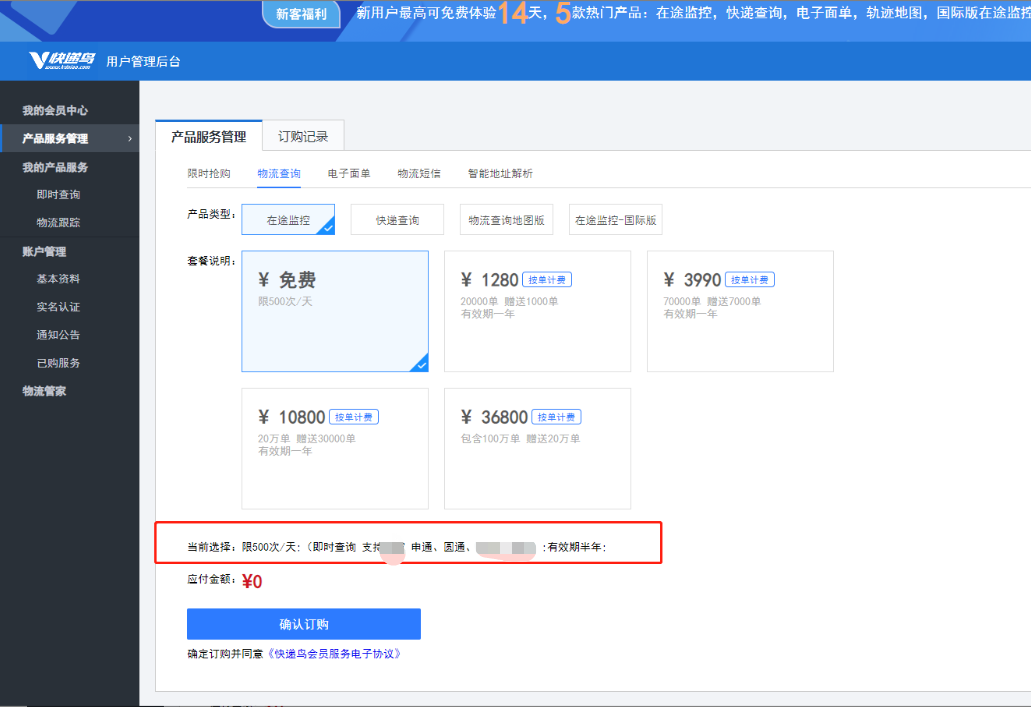Select the ¥10800 package card
The height and width of the screenshot is (707, 1031).
335,449
